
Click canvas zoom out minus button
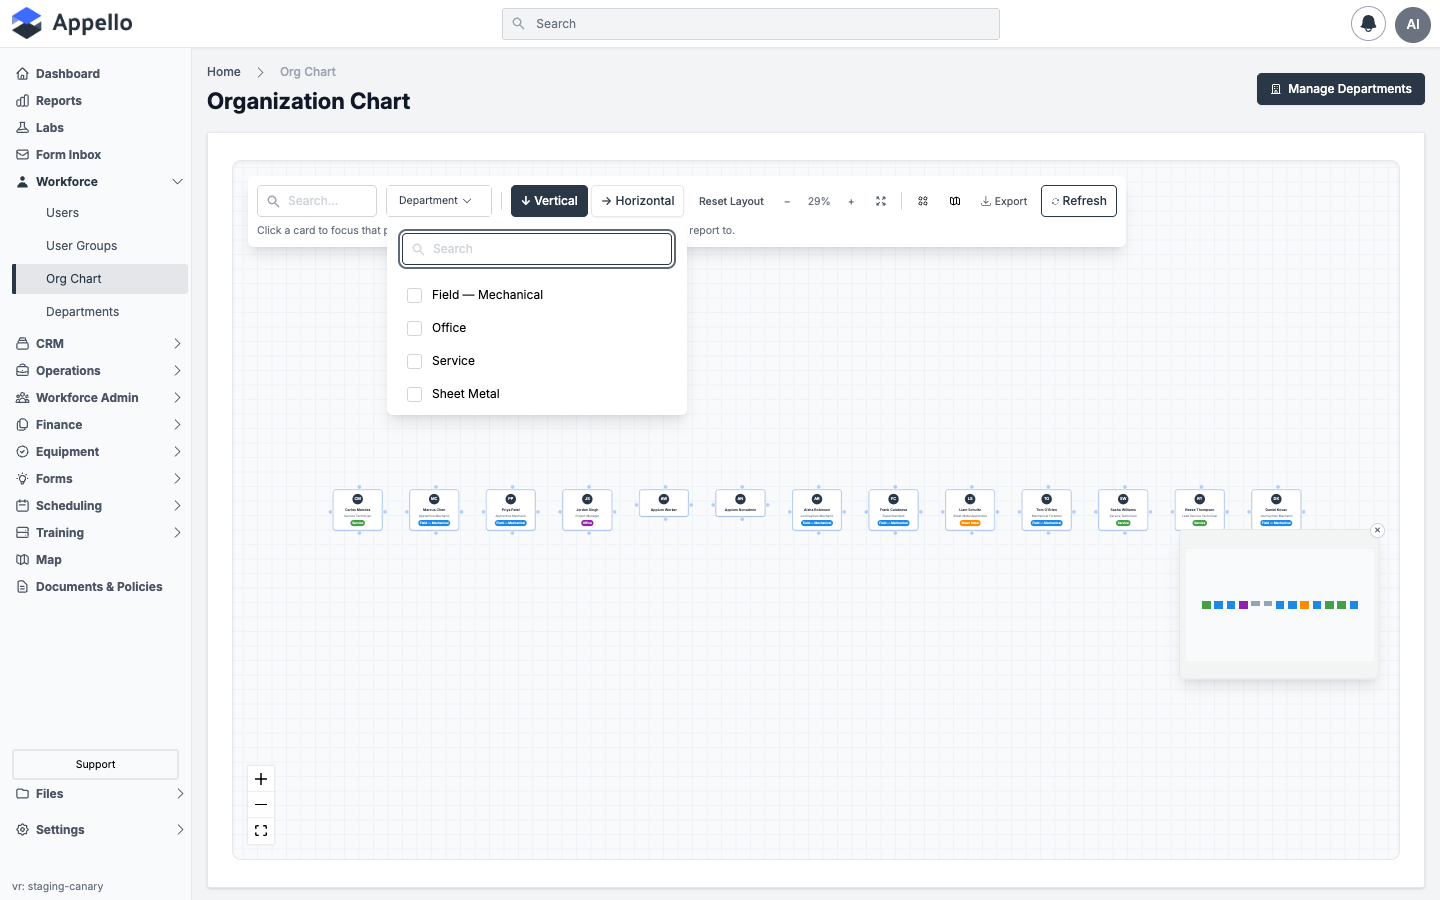261,805
